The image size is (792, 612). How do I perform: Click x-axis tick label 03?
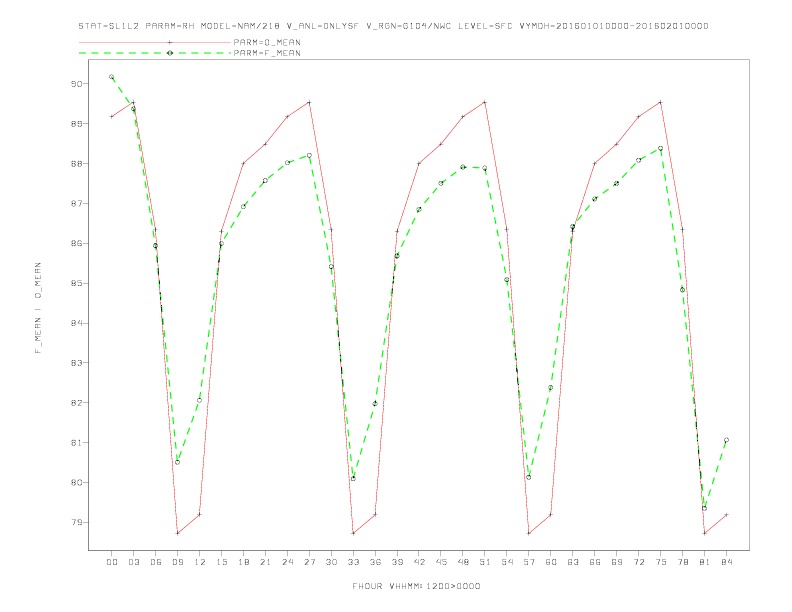click(133, 562)
